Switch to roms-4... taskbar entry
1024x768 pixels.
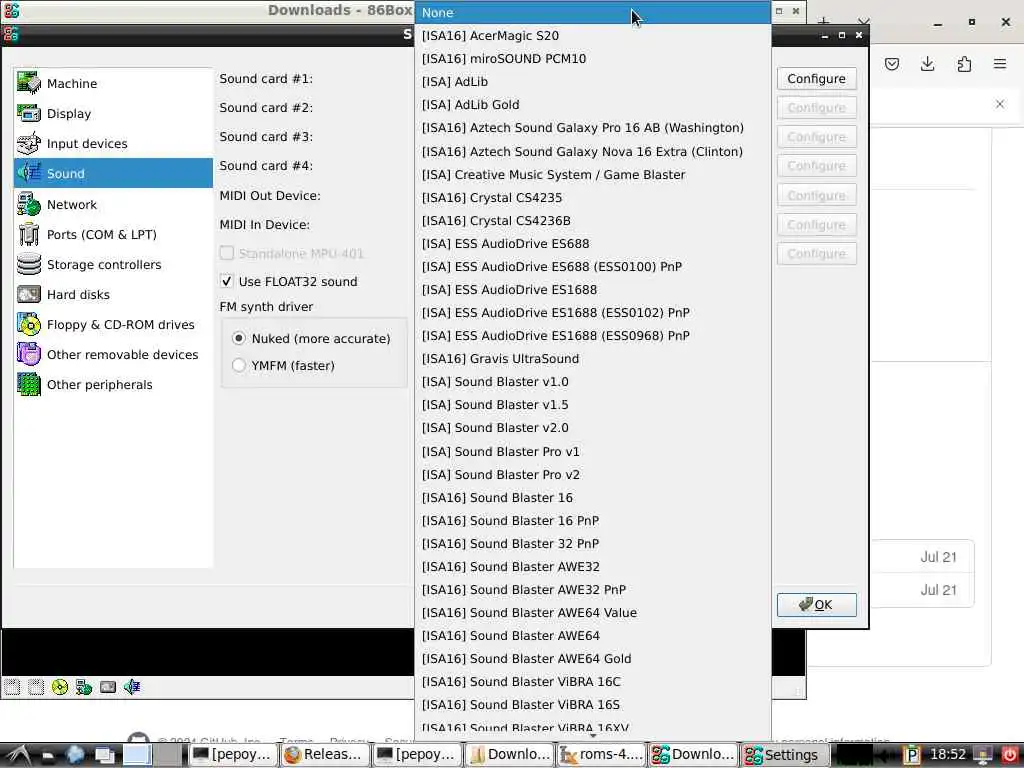coord(601,755)
